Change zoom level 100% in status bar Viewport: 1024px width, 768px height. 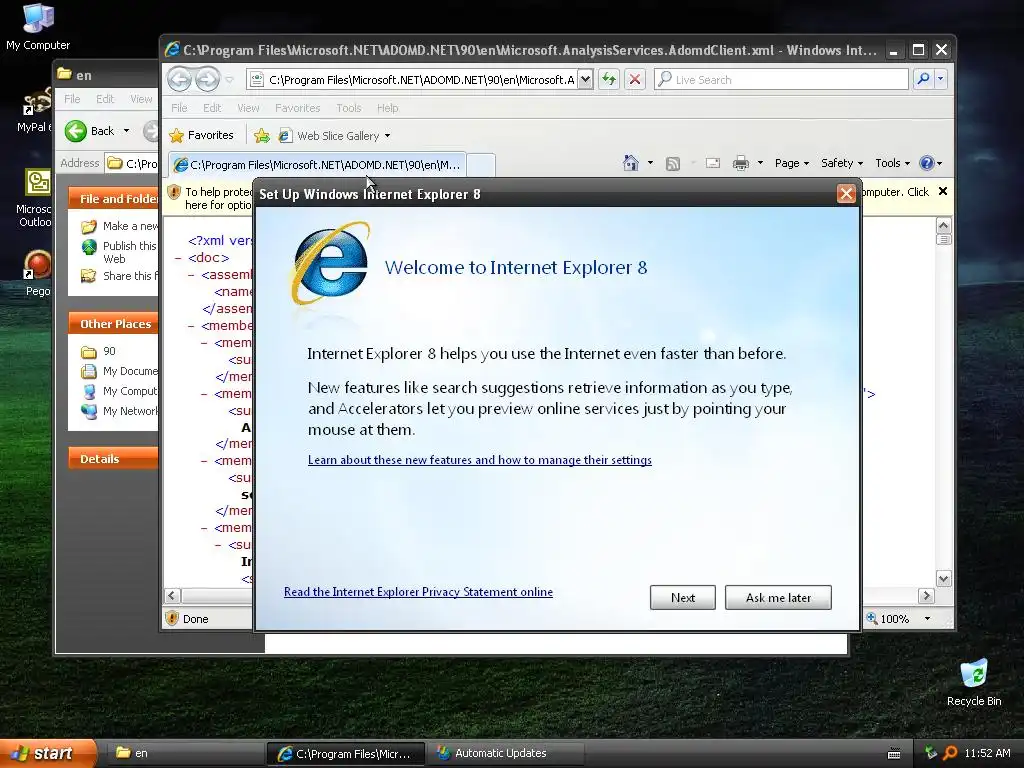(x=897, y=618)
